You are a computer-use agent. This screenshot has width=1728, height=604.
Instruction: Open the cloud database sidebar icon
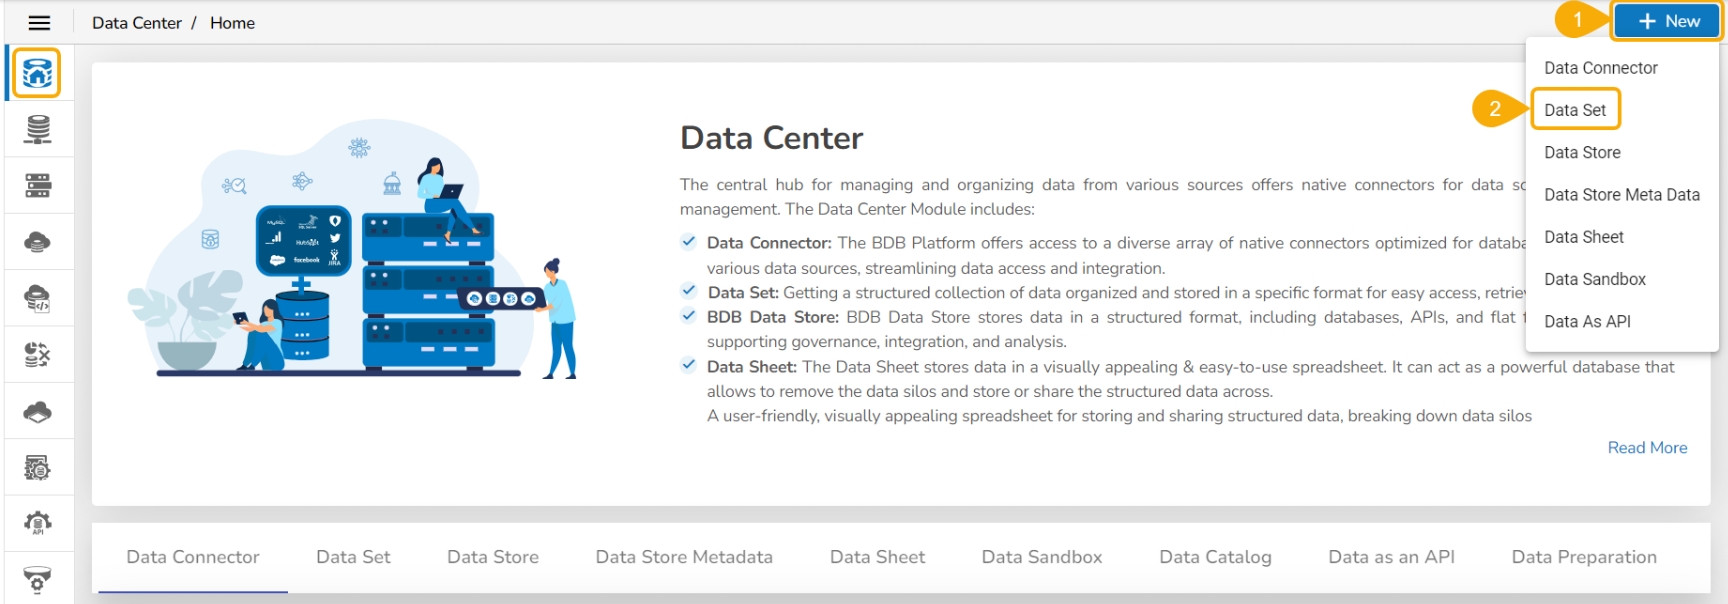[38, 242]
